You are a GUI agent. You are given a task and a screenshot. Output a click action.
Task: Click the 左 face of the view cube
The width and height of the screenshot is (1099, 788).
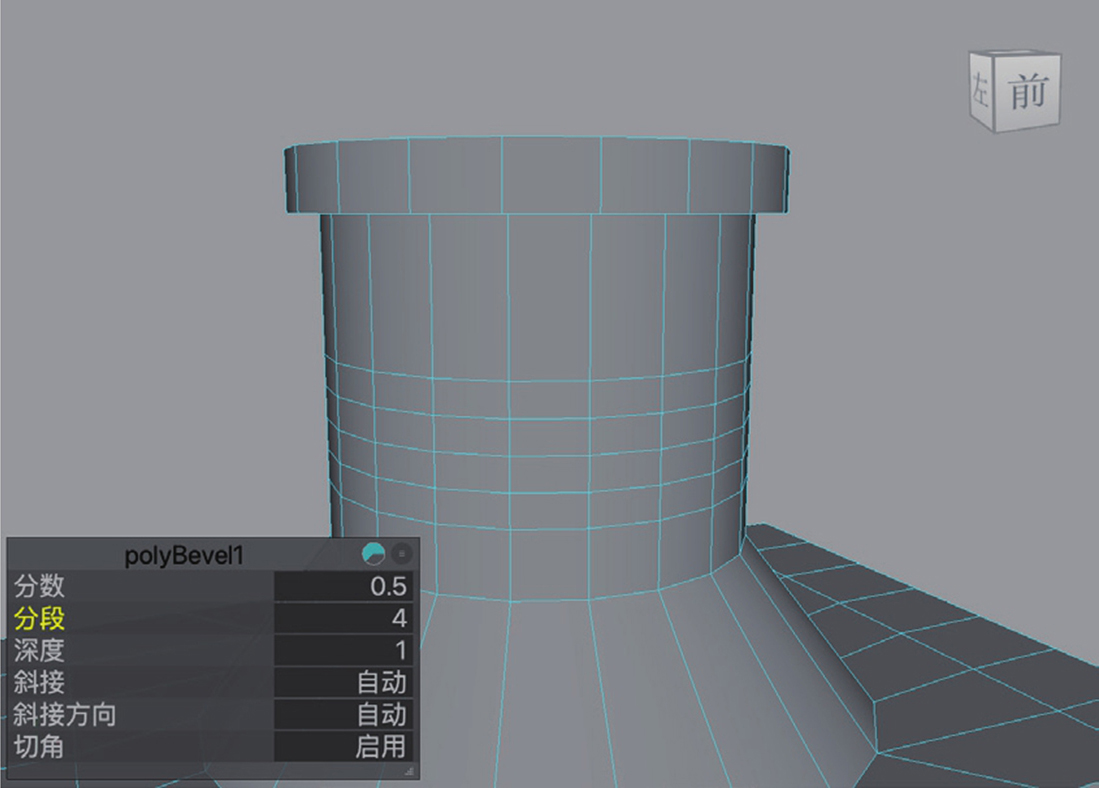(981, 95)
